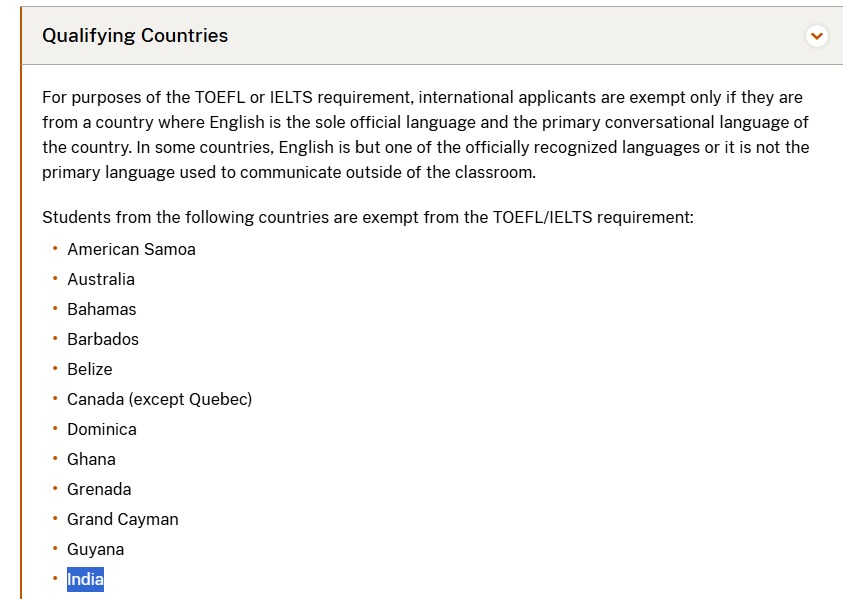Click the Canada (except Quebec) entry
The height and width of the screenshot is (599, 867).
pos(159,399)
